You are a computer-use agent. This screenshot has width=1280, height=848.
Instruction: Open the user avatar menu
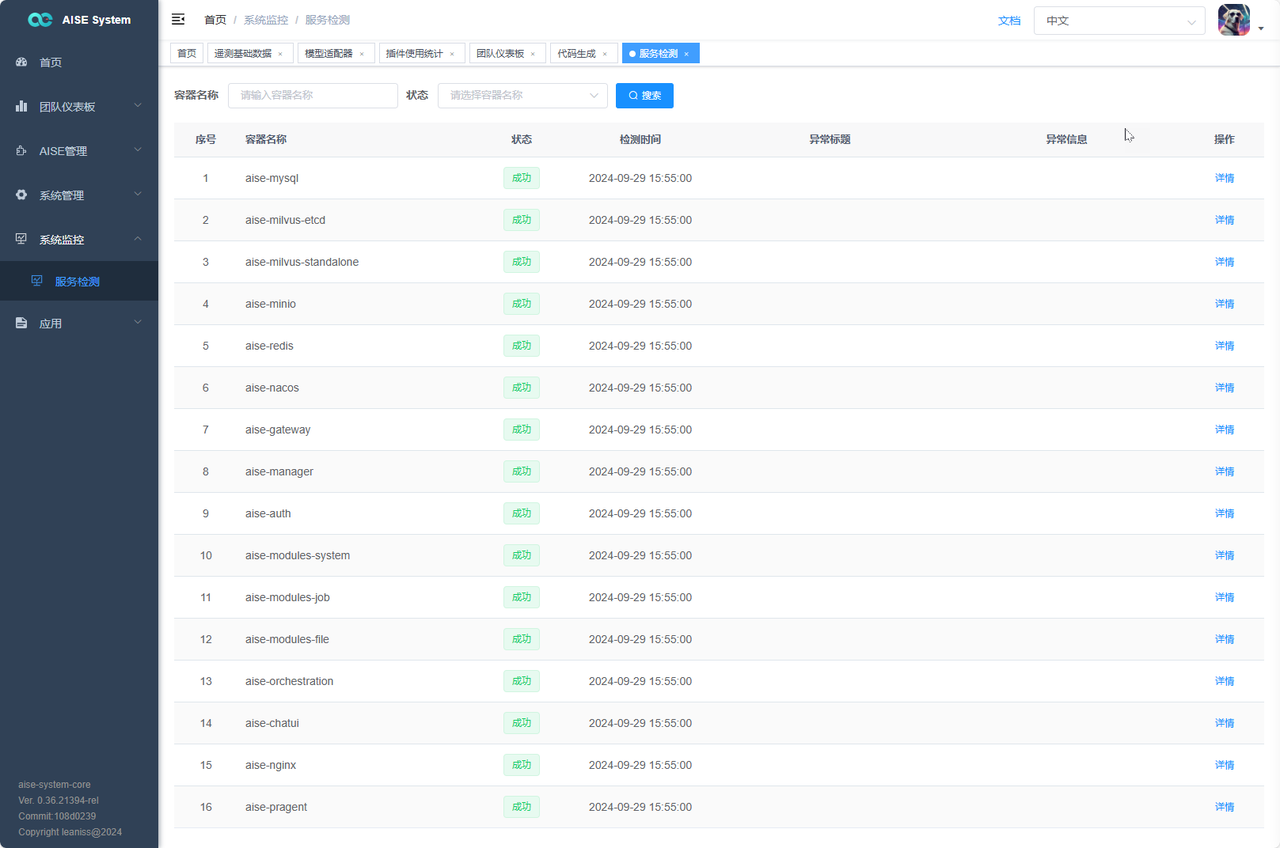point(1233,20)
